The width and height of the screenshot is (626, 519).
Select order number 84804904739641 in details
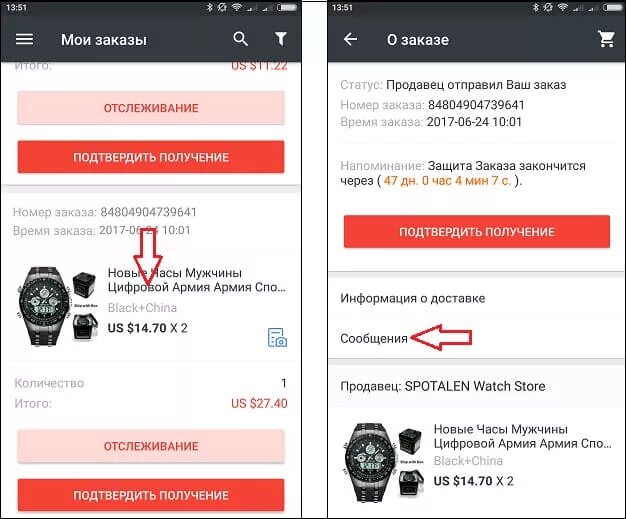coord(476,105)
